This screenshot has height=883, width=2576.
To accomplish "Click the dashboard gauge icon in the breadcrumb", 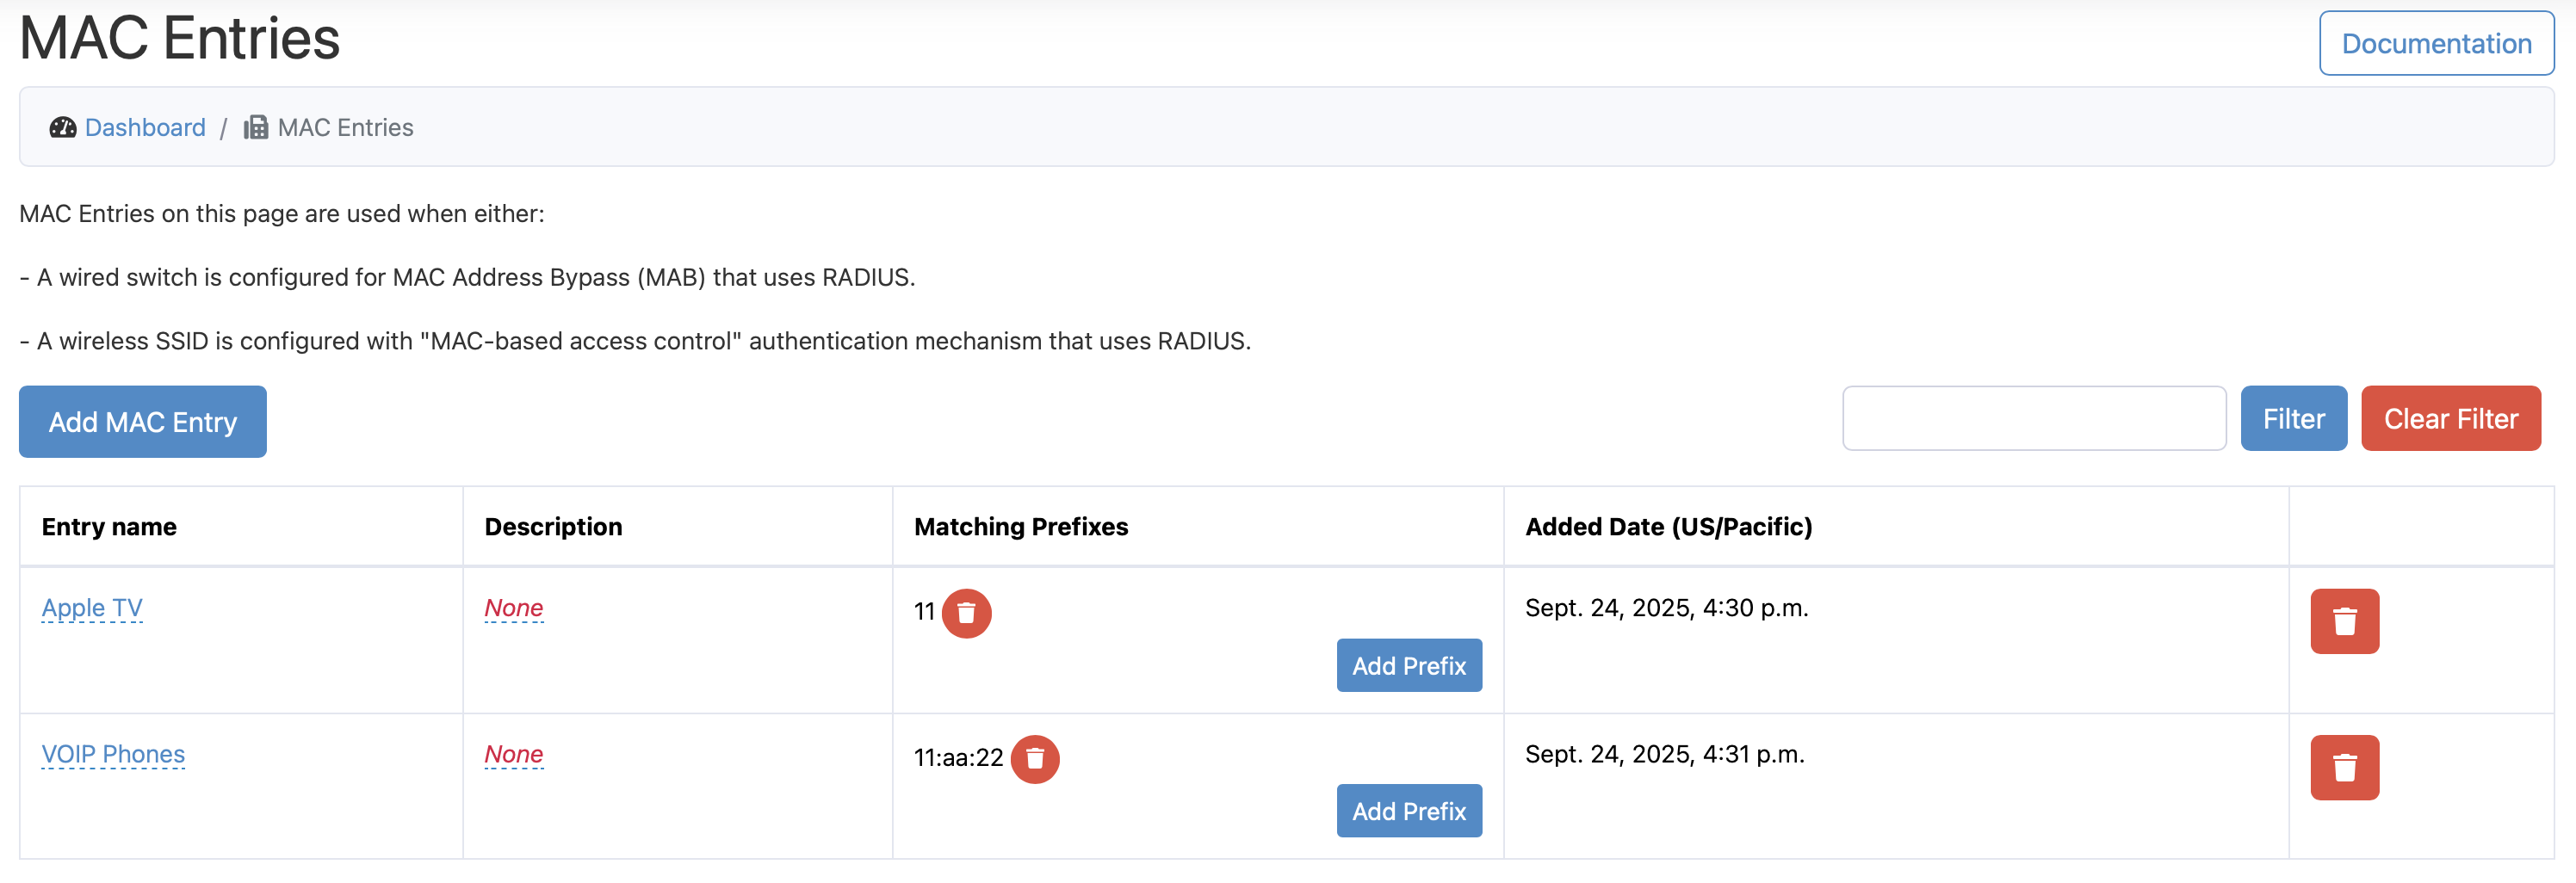I will [62, 127].
